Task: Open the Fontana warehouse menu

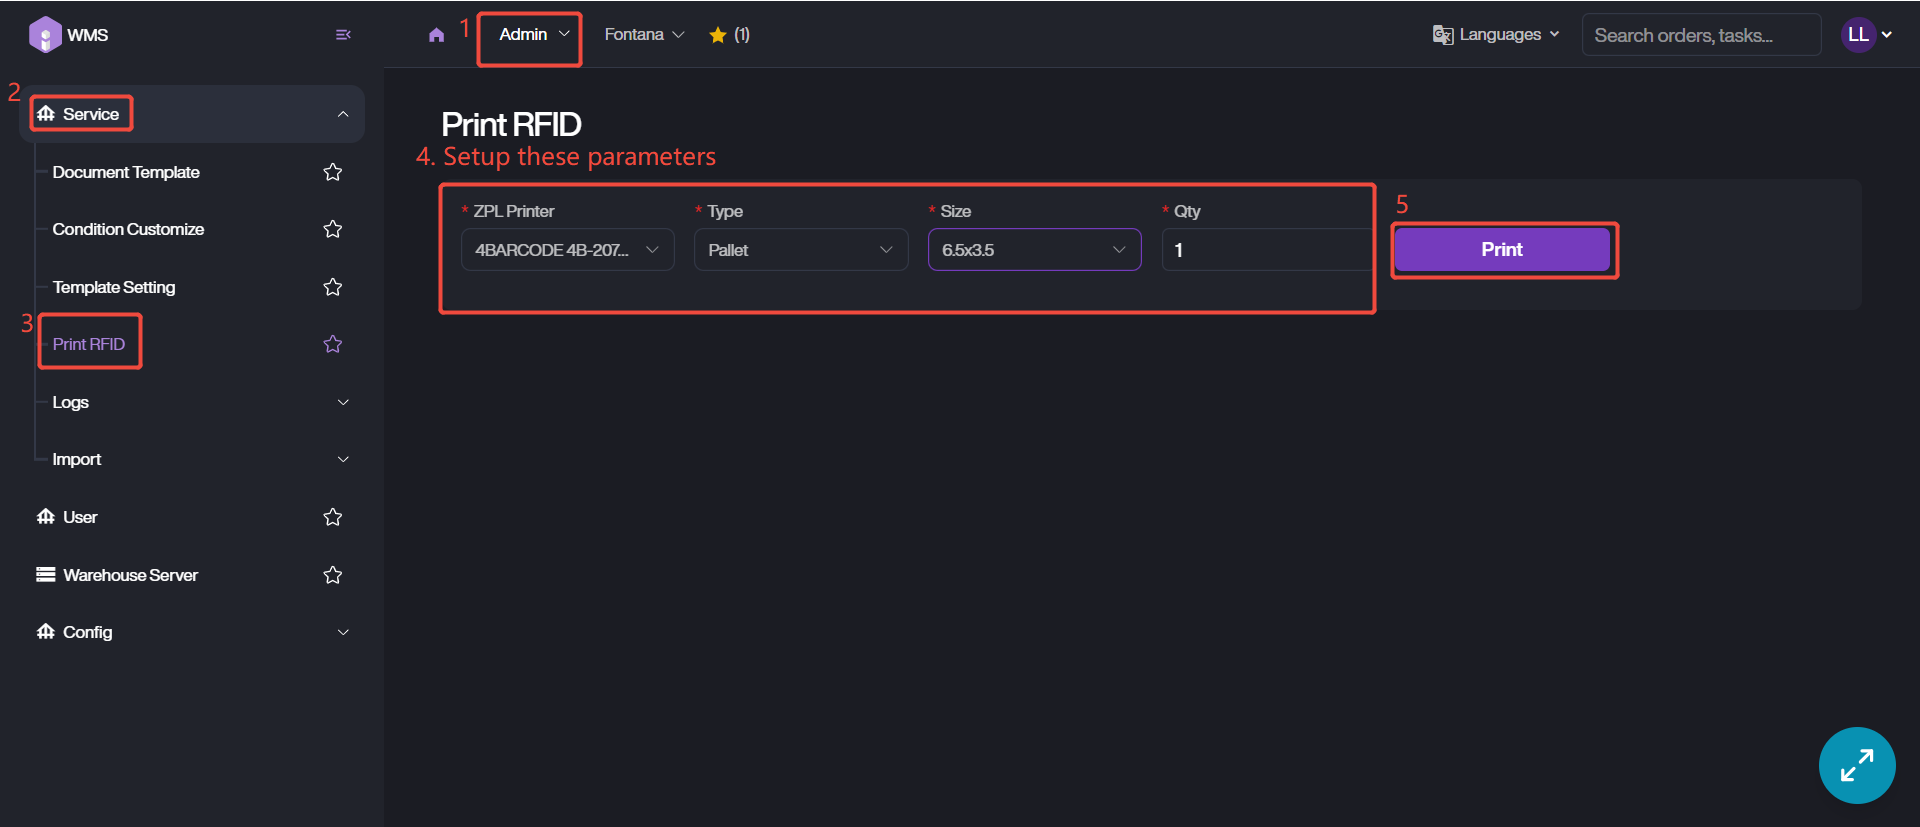Action: [x=644, y=35]
